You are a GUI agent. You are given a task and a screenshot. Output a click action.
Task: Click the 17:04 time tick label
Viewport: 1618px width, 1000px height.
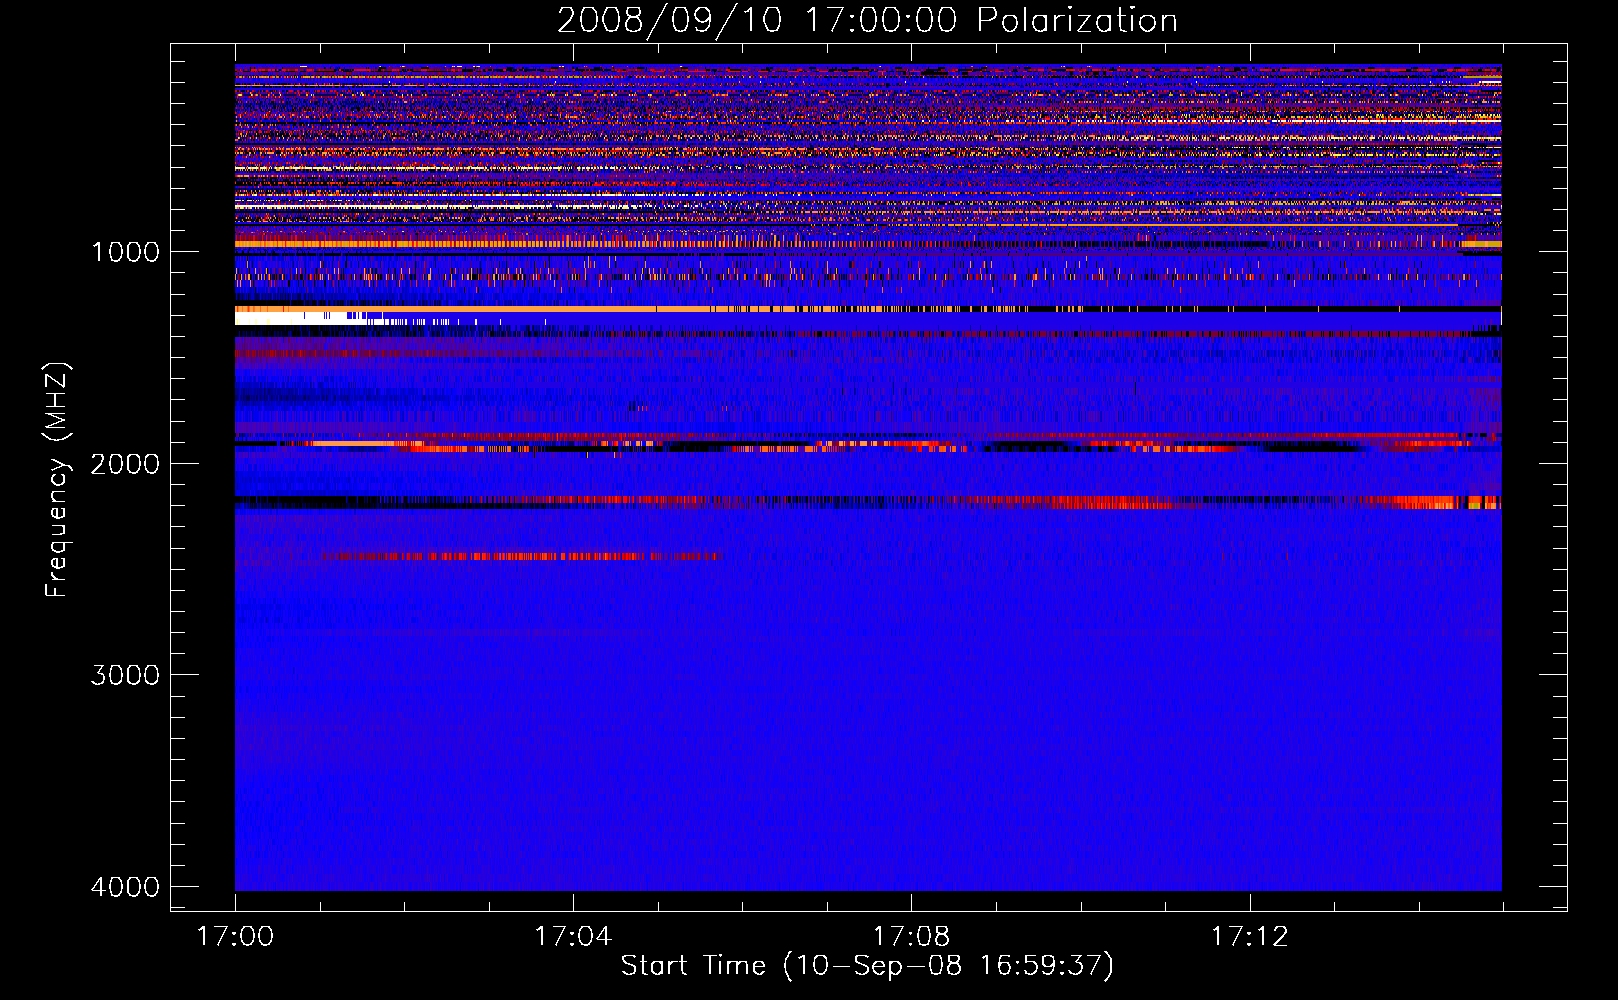point(573,937)
